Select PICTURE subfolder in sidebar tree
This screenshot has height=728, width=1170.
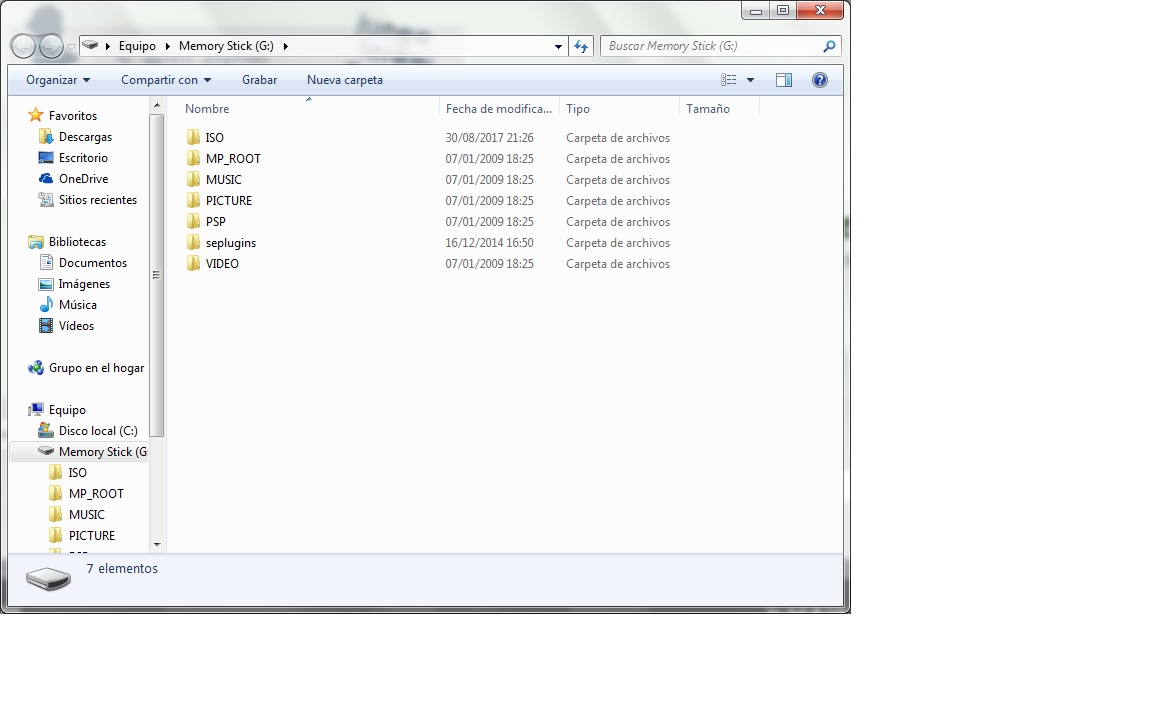coord(92,535)
